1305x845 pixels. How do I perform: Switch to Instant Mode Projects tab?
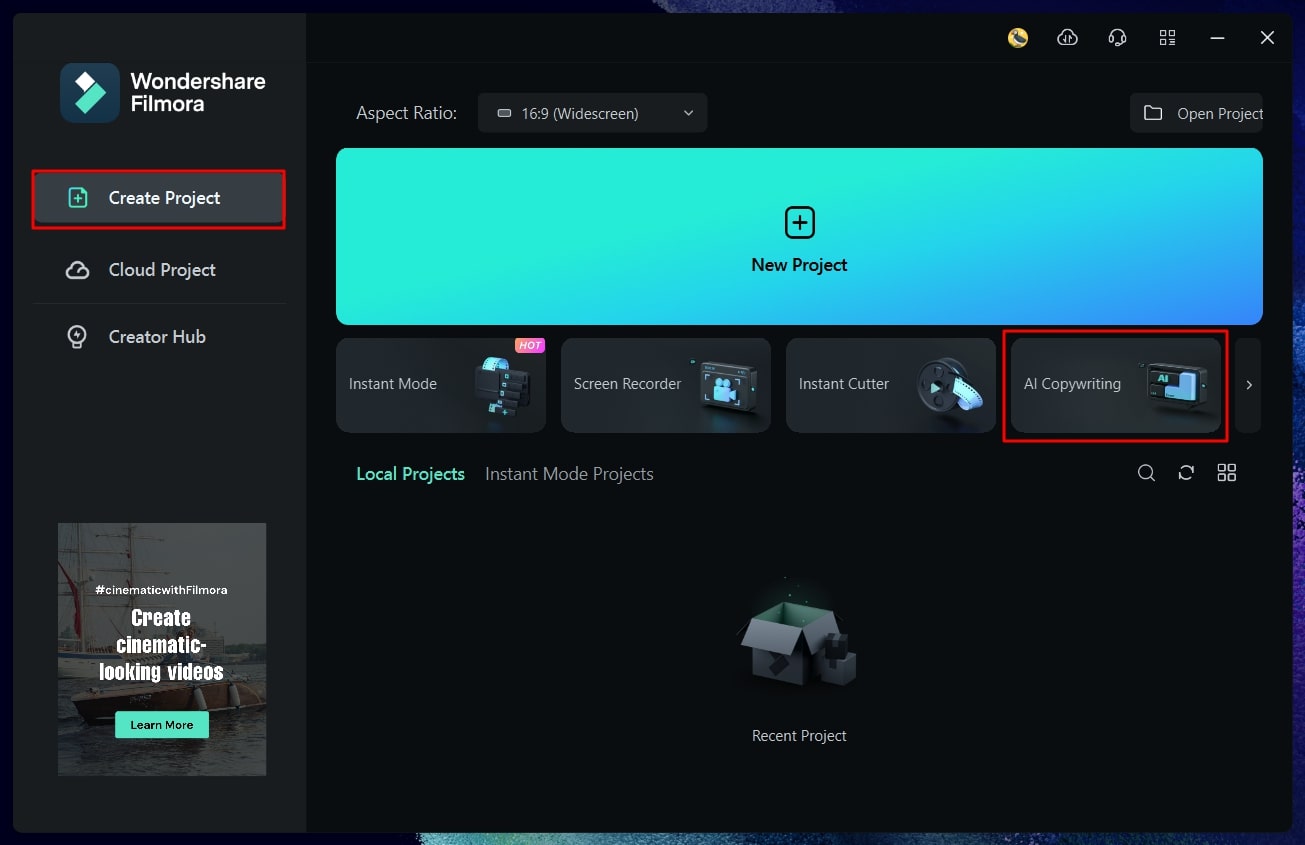(569, 474)
